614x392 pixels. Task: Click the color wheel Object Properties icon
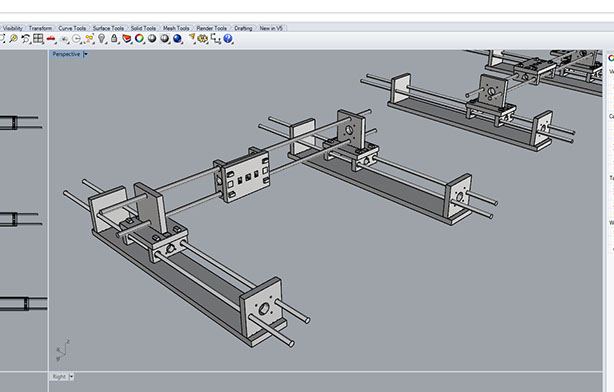139,39
